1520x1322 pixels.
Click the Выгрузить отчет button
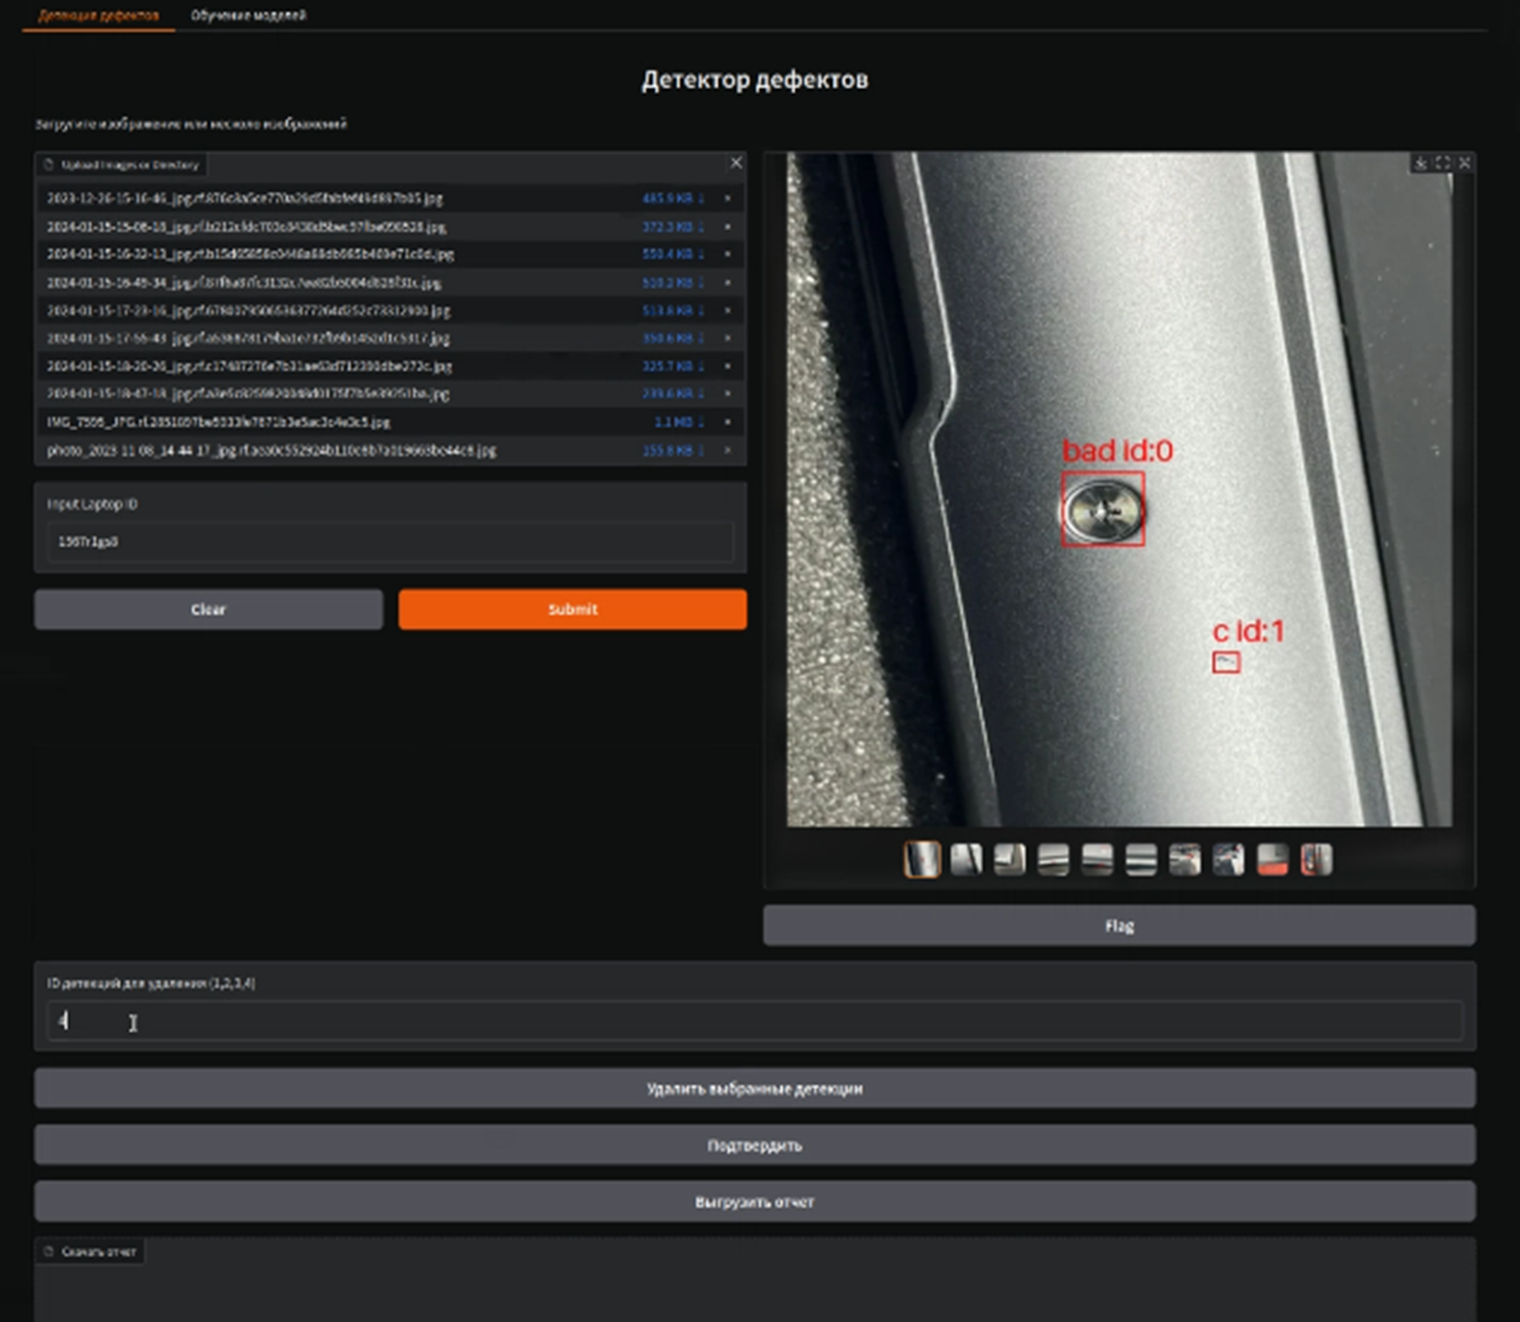(x=755, y=1202)
